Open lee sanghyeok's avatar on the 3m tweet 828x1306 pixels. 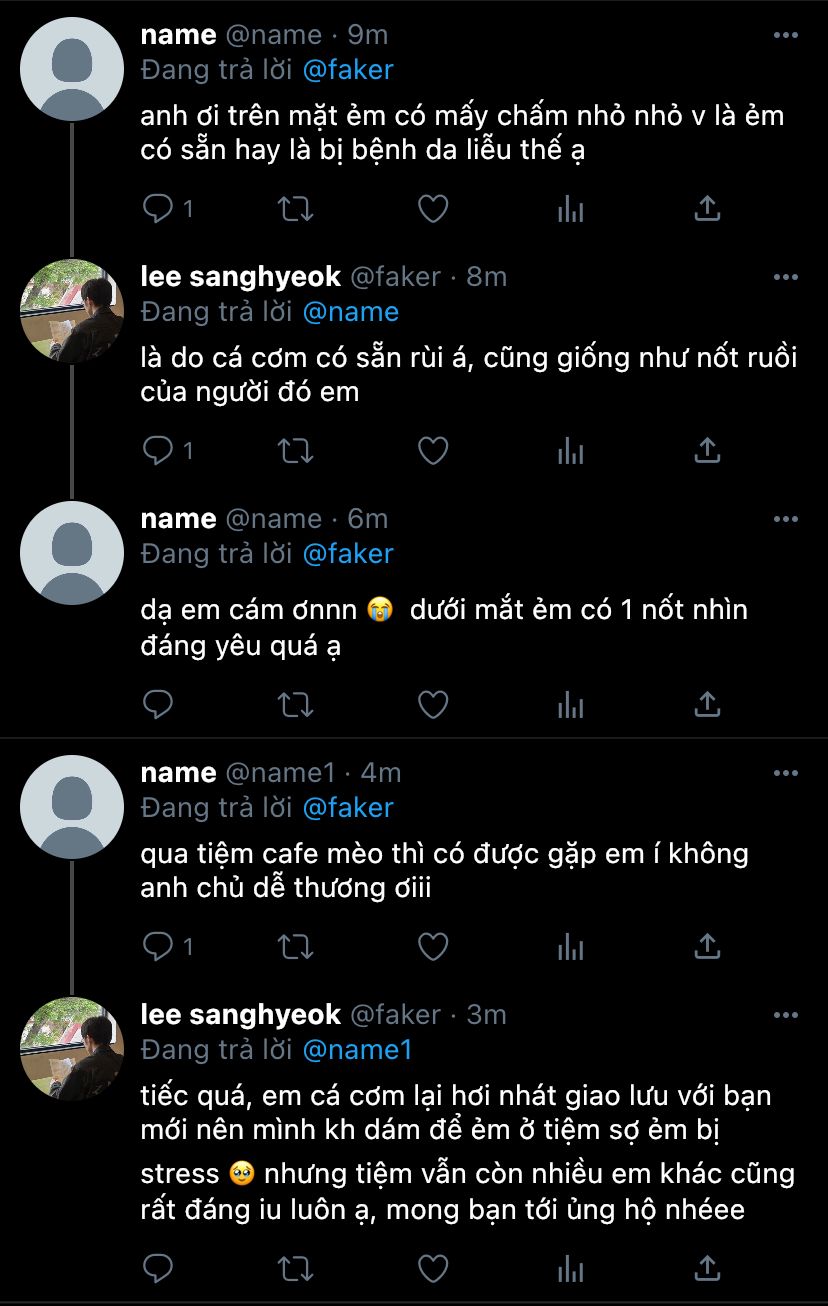71,1048
